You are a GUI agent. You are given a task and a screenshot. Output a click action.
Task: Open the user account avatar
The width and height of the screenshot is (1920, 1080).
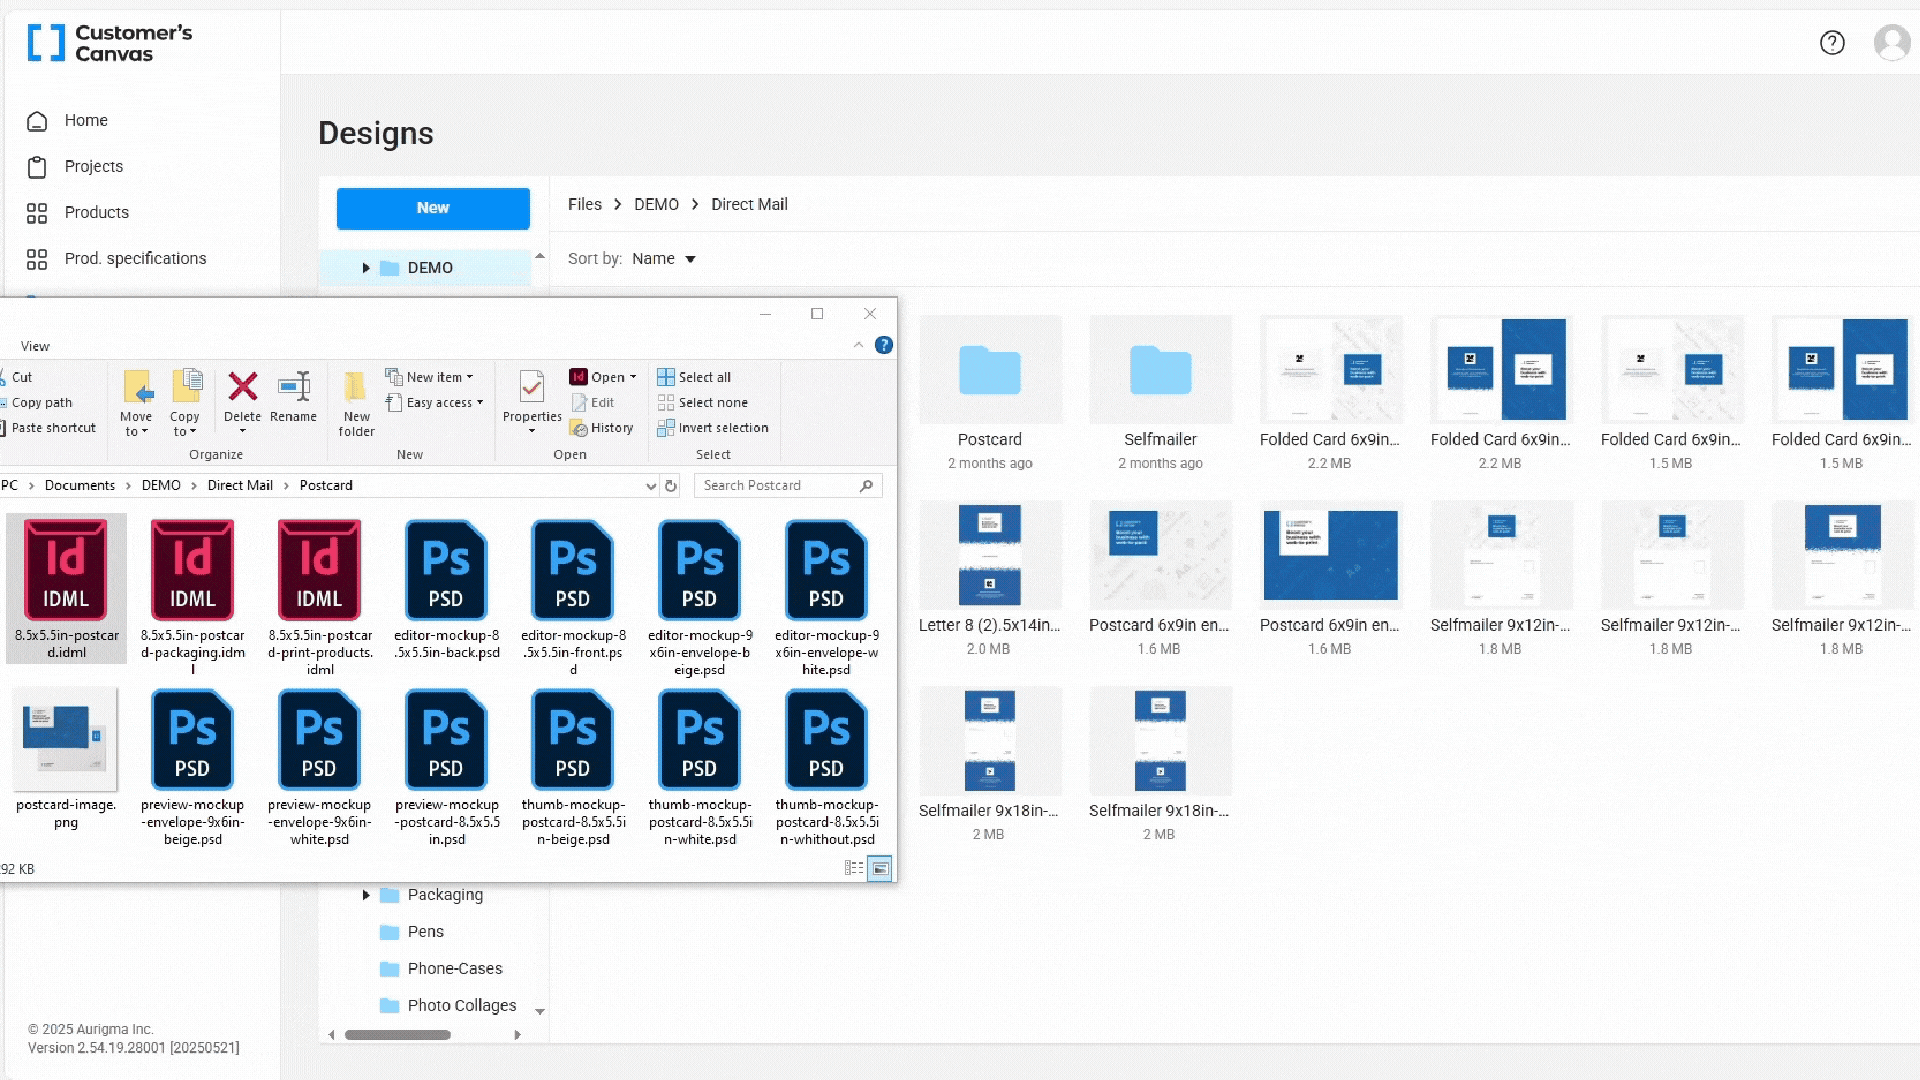pos(1891,43)
